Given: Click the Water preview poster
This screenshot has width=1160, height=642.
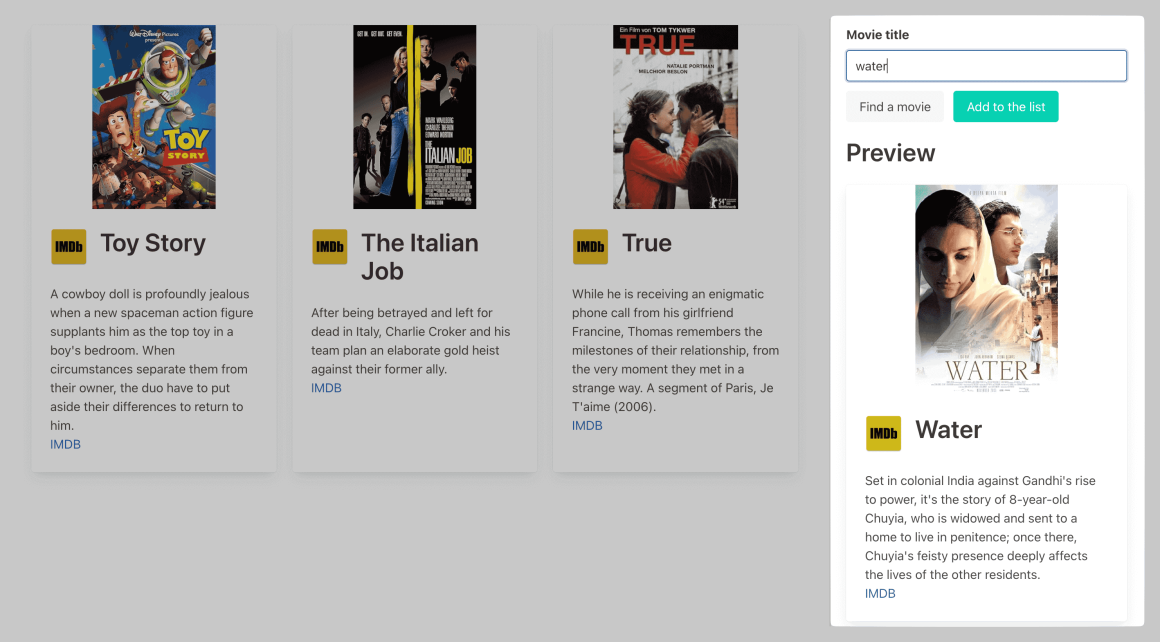Looking at the screenshot, I should tap(986, 288).
